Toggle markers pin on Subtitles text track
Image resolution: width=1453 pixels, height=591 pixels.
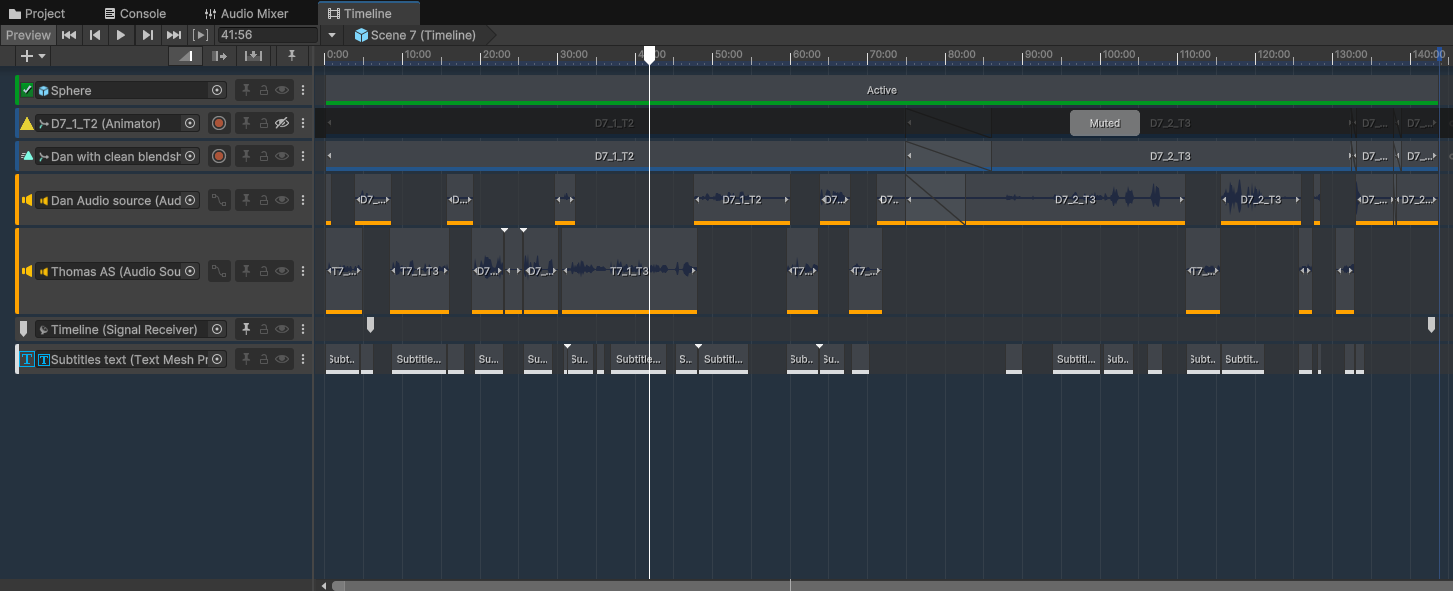tap(246, 359)
